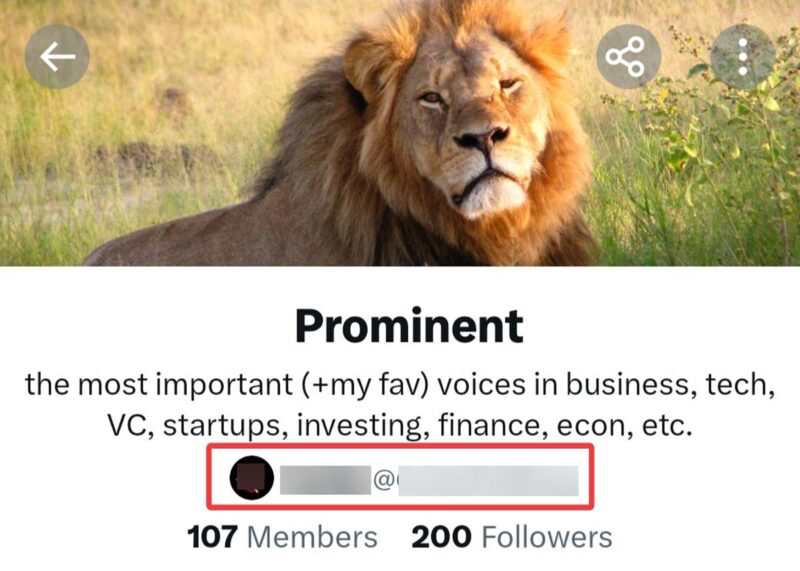800x571 pixels.
Task: Click the back arrow icon
Action: click(x=57, y=57)
